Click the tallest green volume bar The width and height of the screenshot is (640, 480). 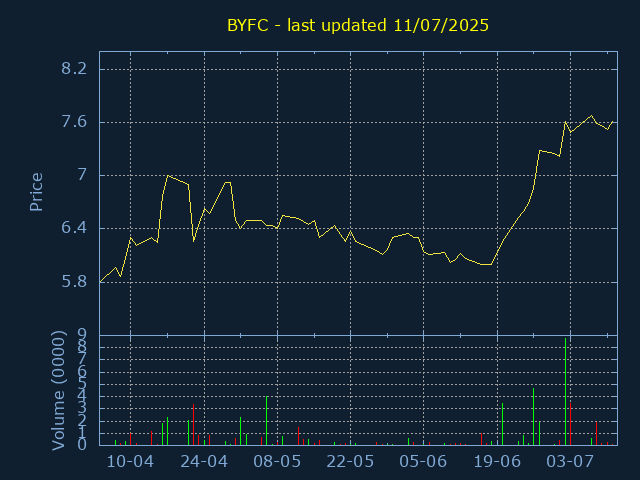[x=565, y=391]
